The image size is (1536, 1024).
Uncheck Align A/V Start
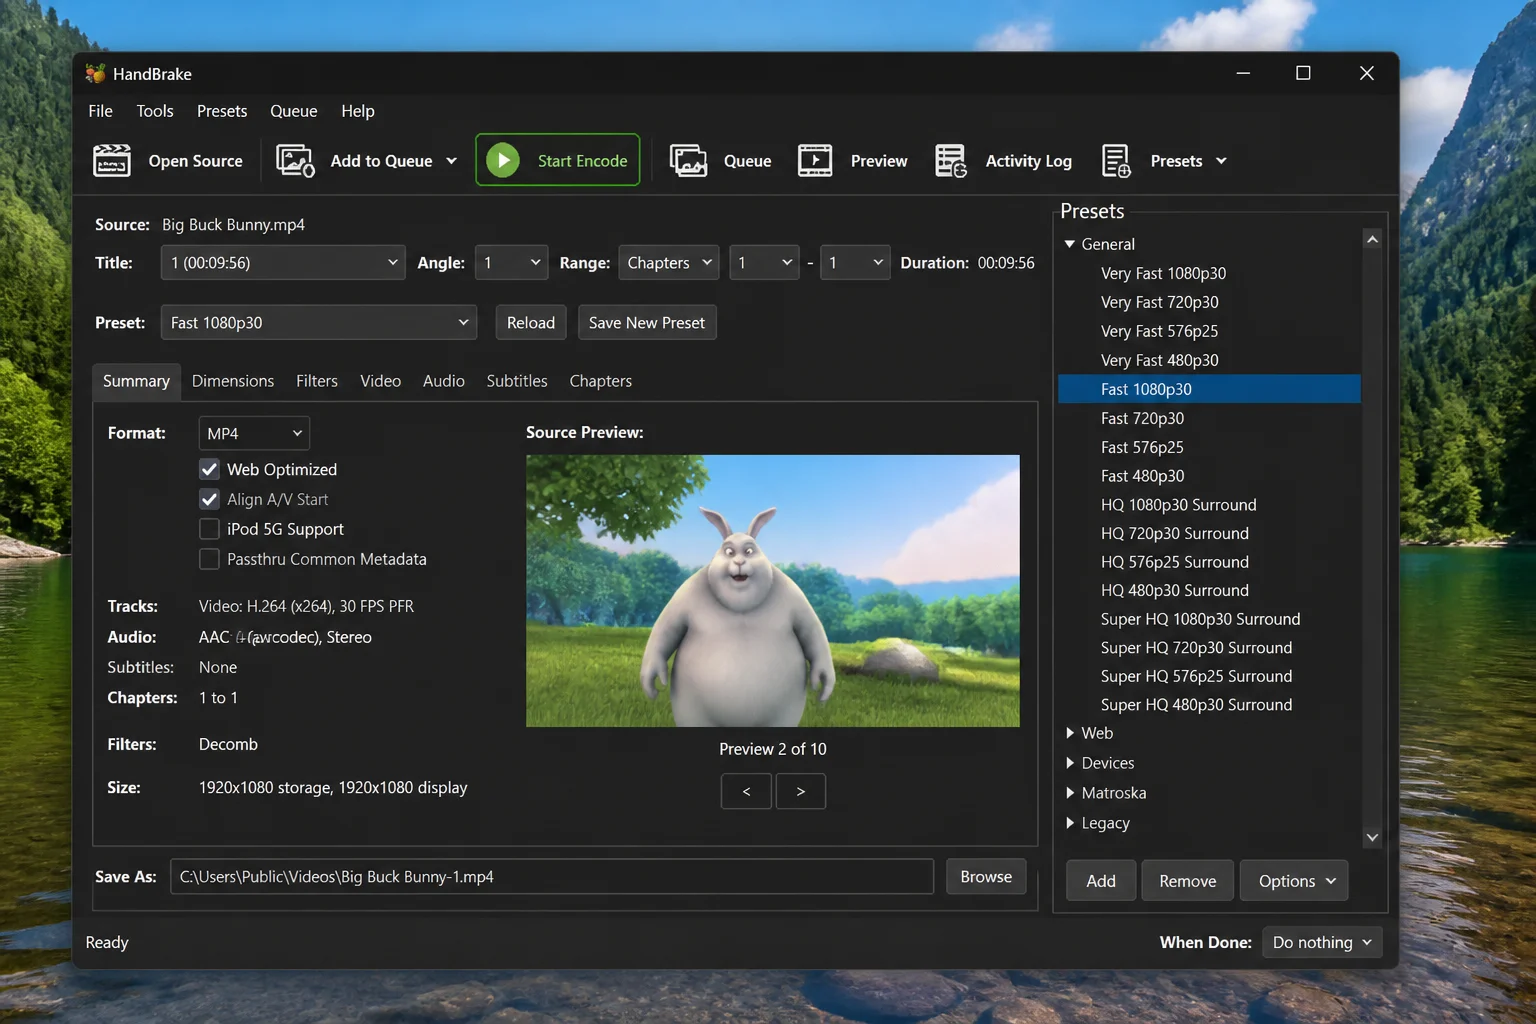click(209, 499)
